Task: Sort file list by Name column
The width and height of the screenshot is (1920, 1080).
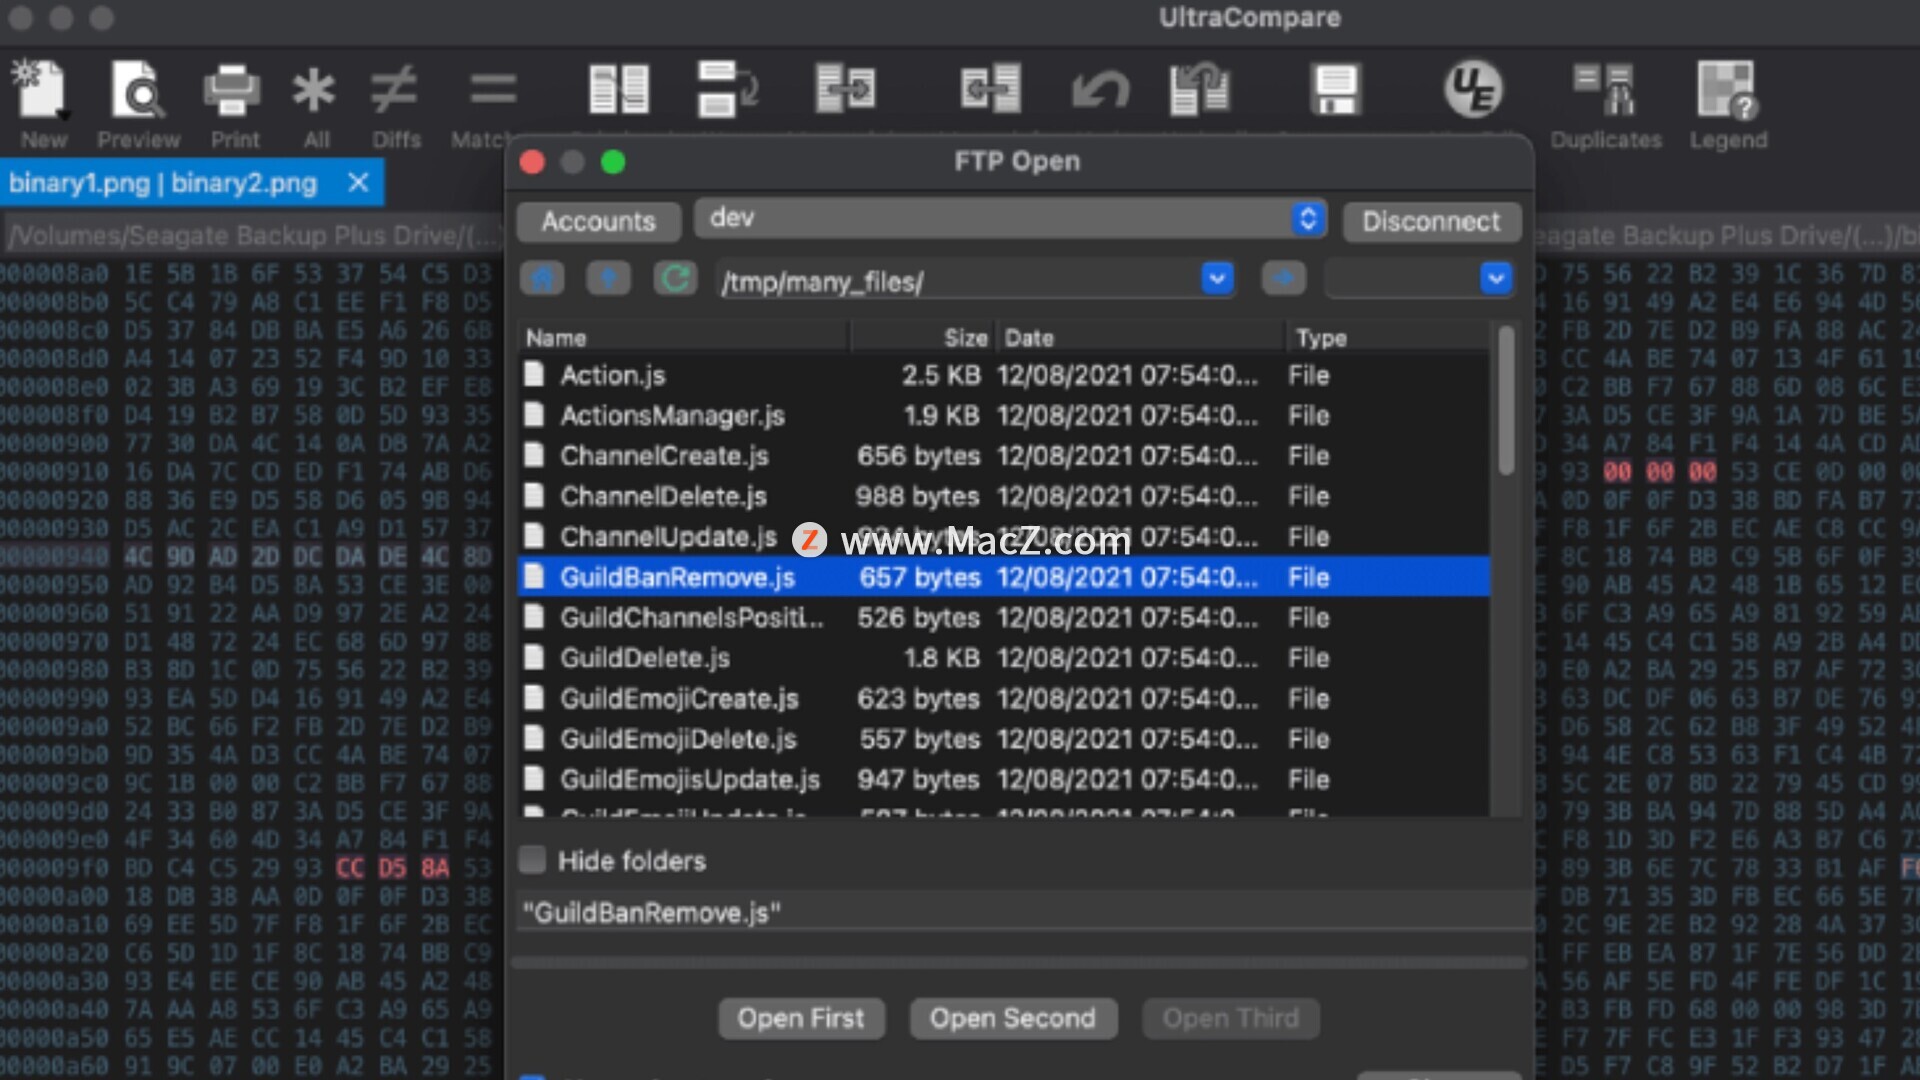Action: [x=684, y=338]
